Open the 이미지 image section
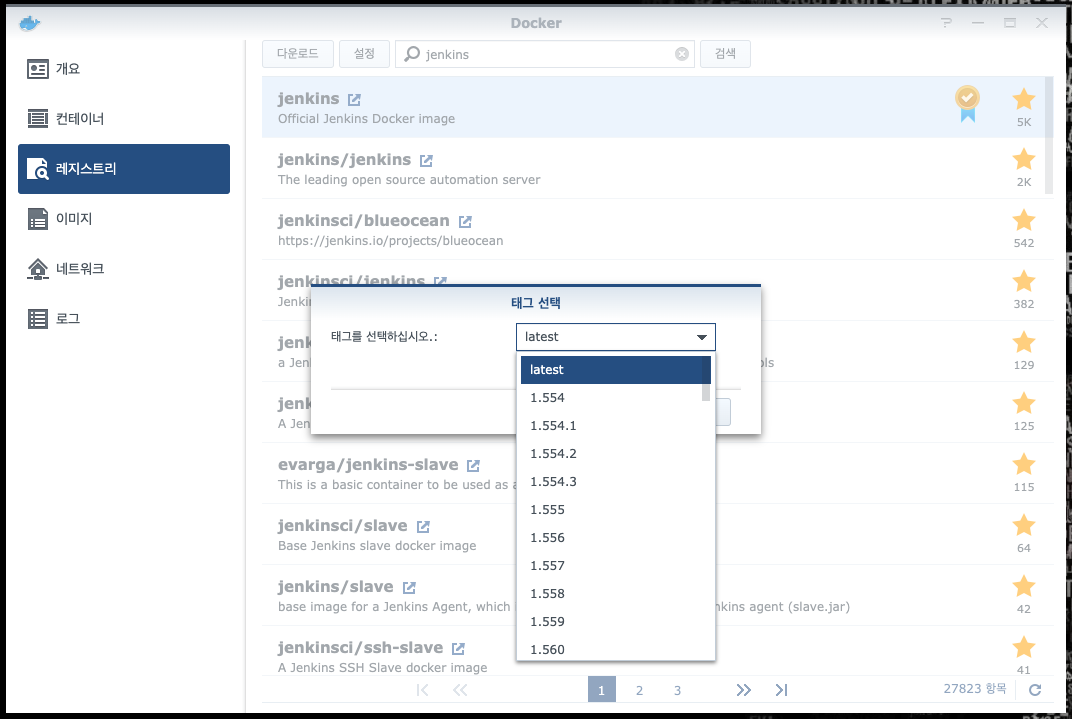 [124, 219]
